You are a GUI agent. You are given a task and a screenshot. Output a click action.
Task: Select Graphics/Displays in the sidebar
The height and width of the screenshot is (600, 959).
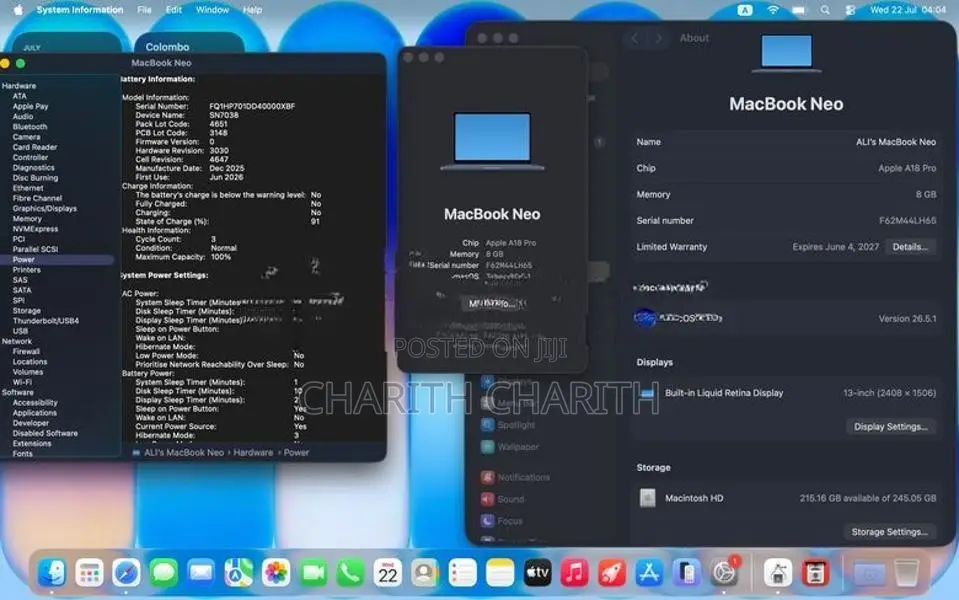45,209
